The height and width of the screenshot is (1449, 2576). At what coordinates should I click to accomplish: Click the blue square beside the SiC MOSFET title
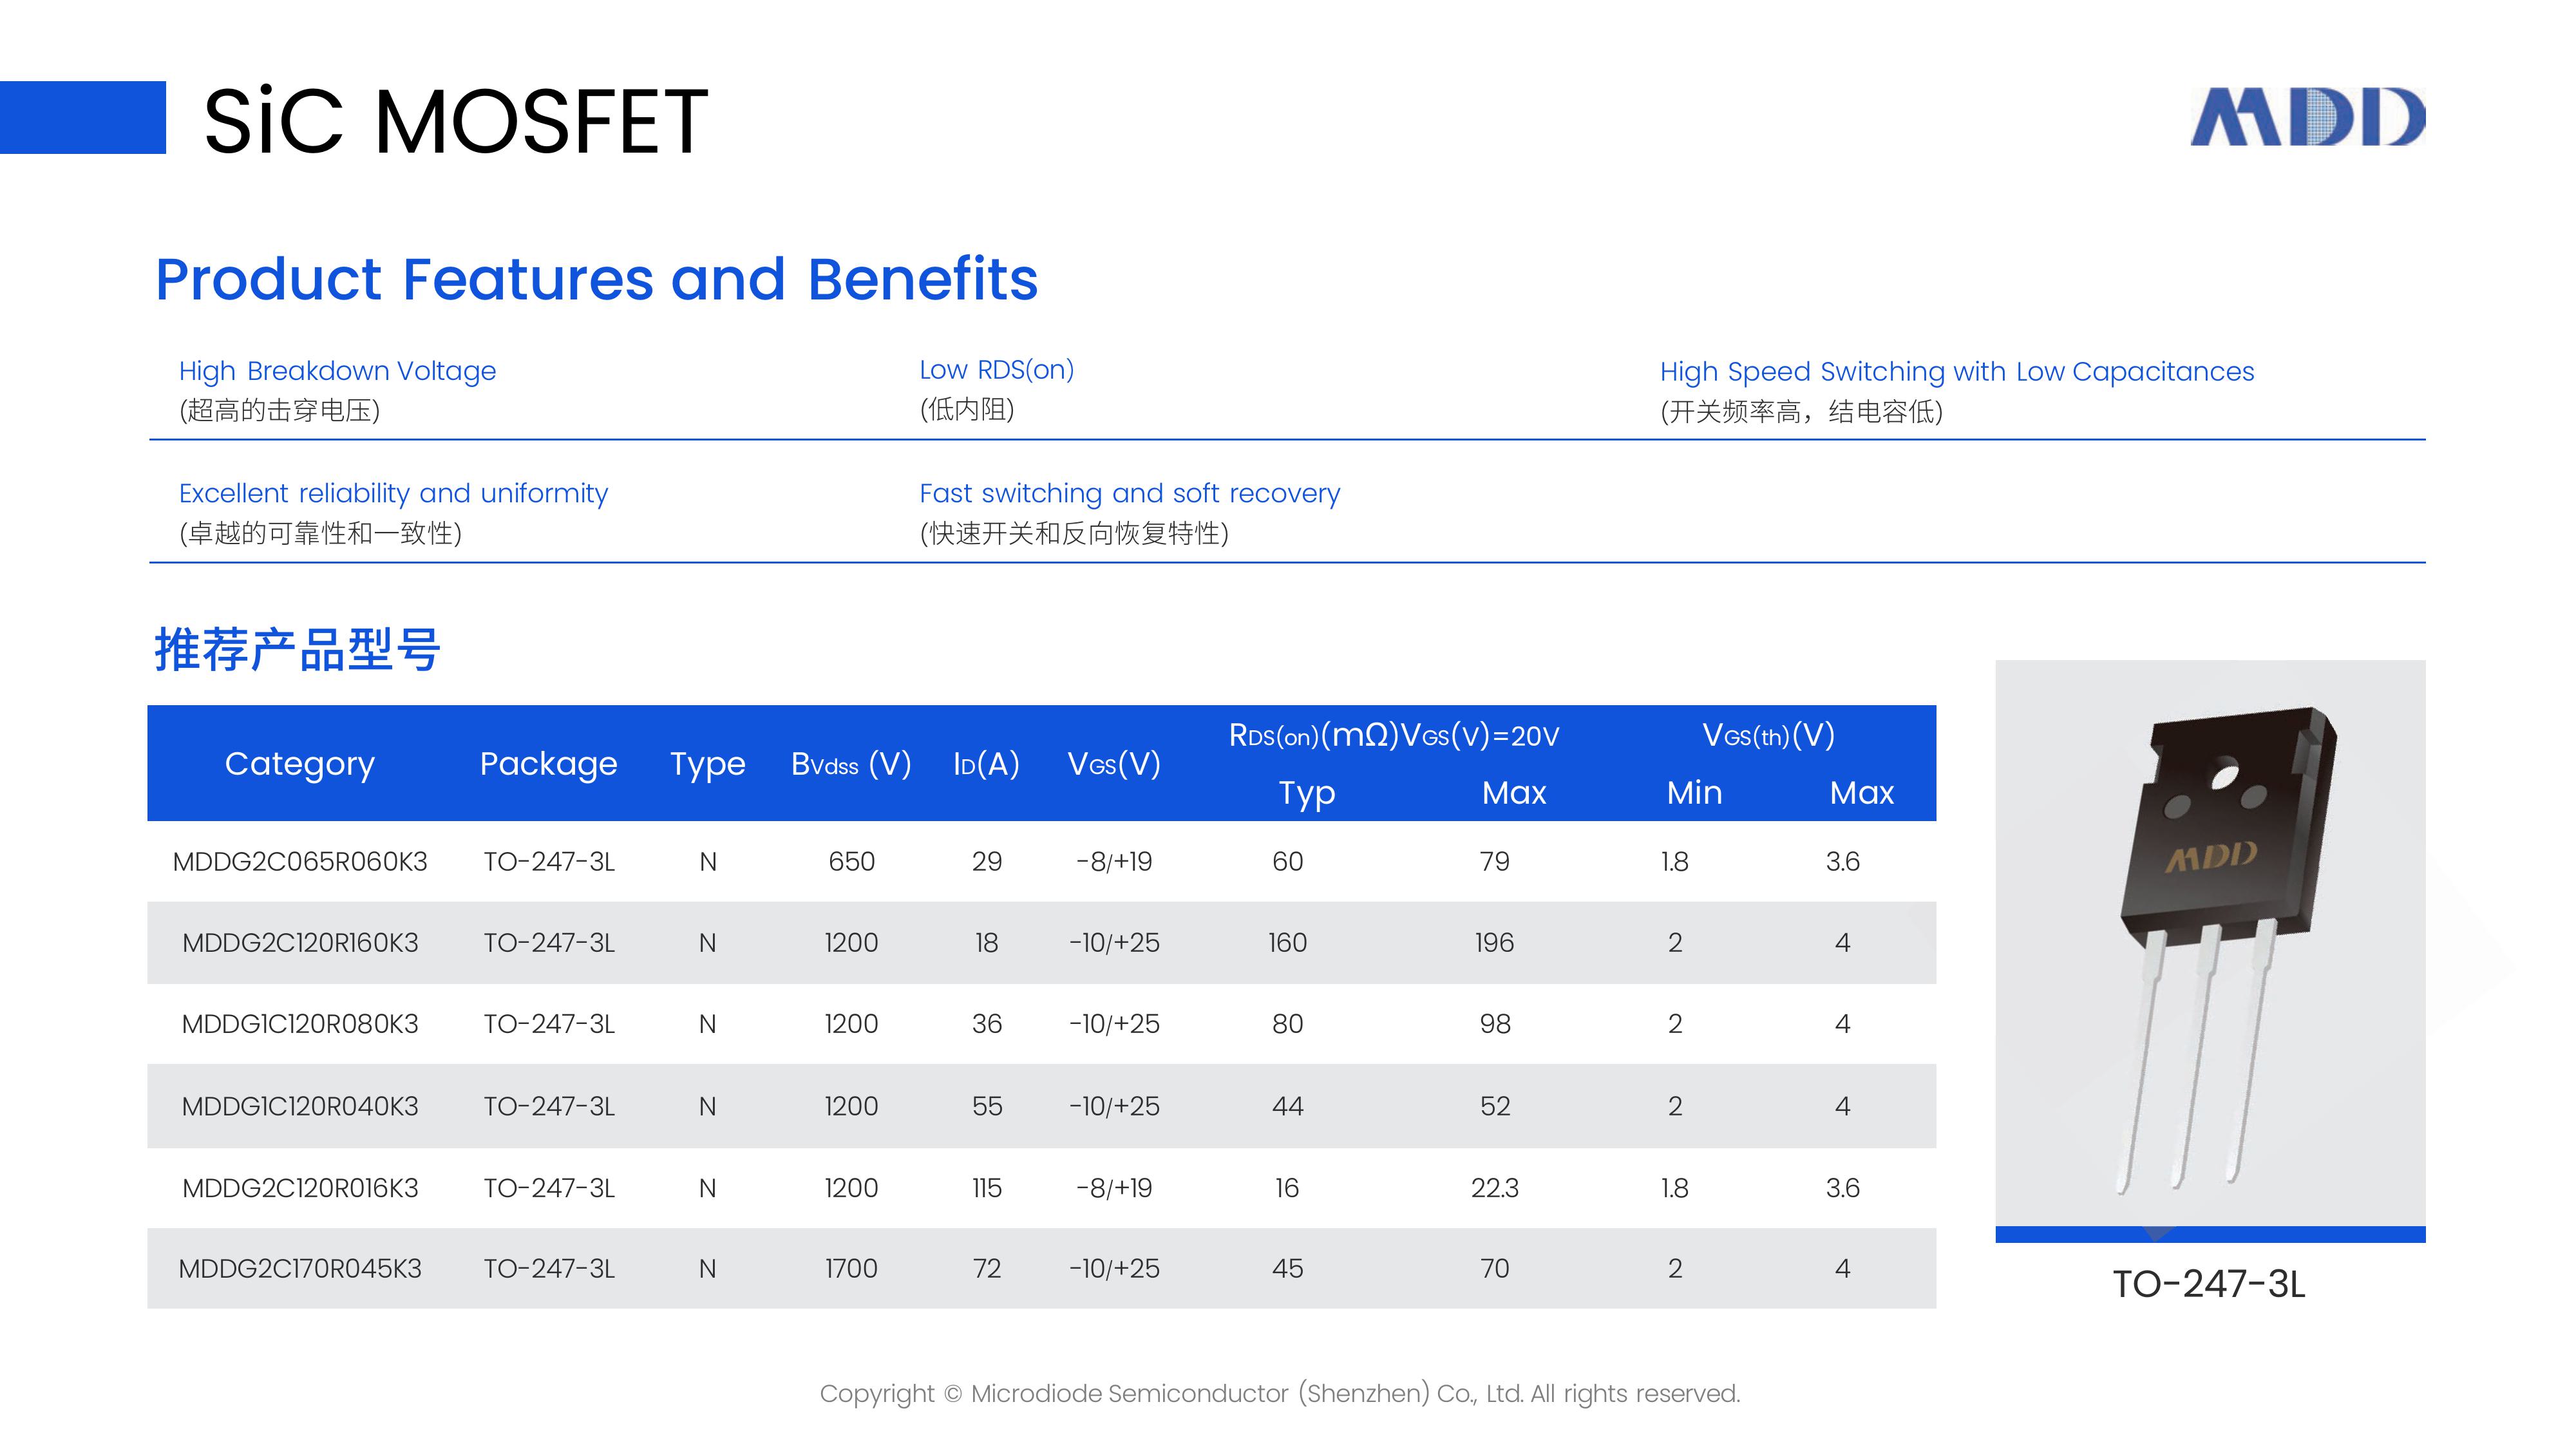pos(83,117)
